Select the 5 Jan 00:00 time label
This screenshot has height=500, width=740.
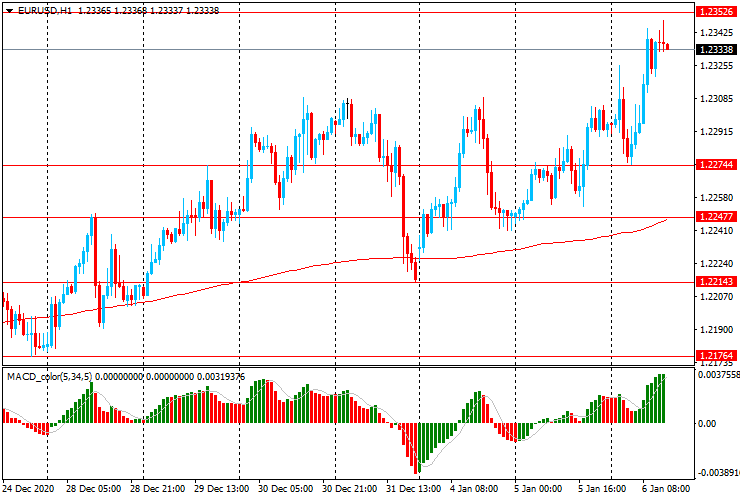[538, 488]
